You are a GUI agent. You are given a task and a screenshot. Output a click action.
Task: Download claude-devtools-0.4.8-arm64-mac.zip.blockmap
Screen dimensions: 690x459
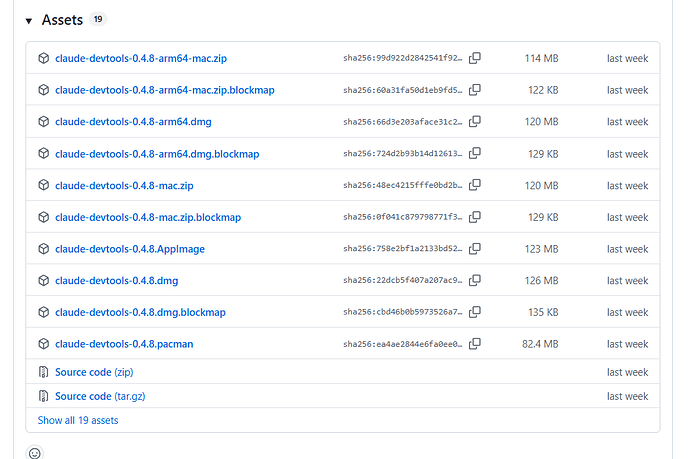165,90
